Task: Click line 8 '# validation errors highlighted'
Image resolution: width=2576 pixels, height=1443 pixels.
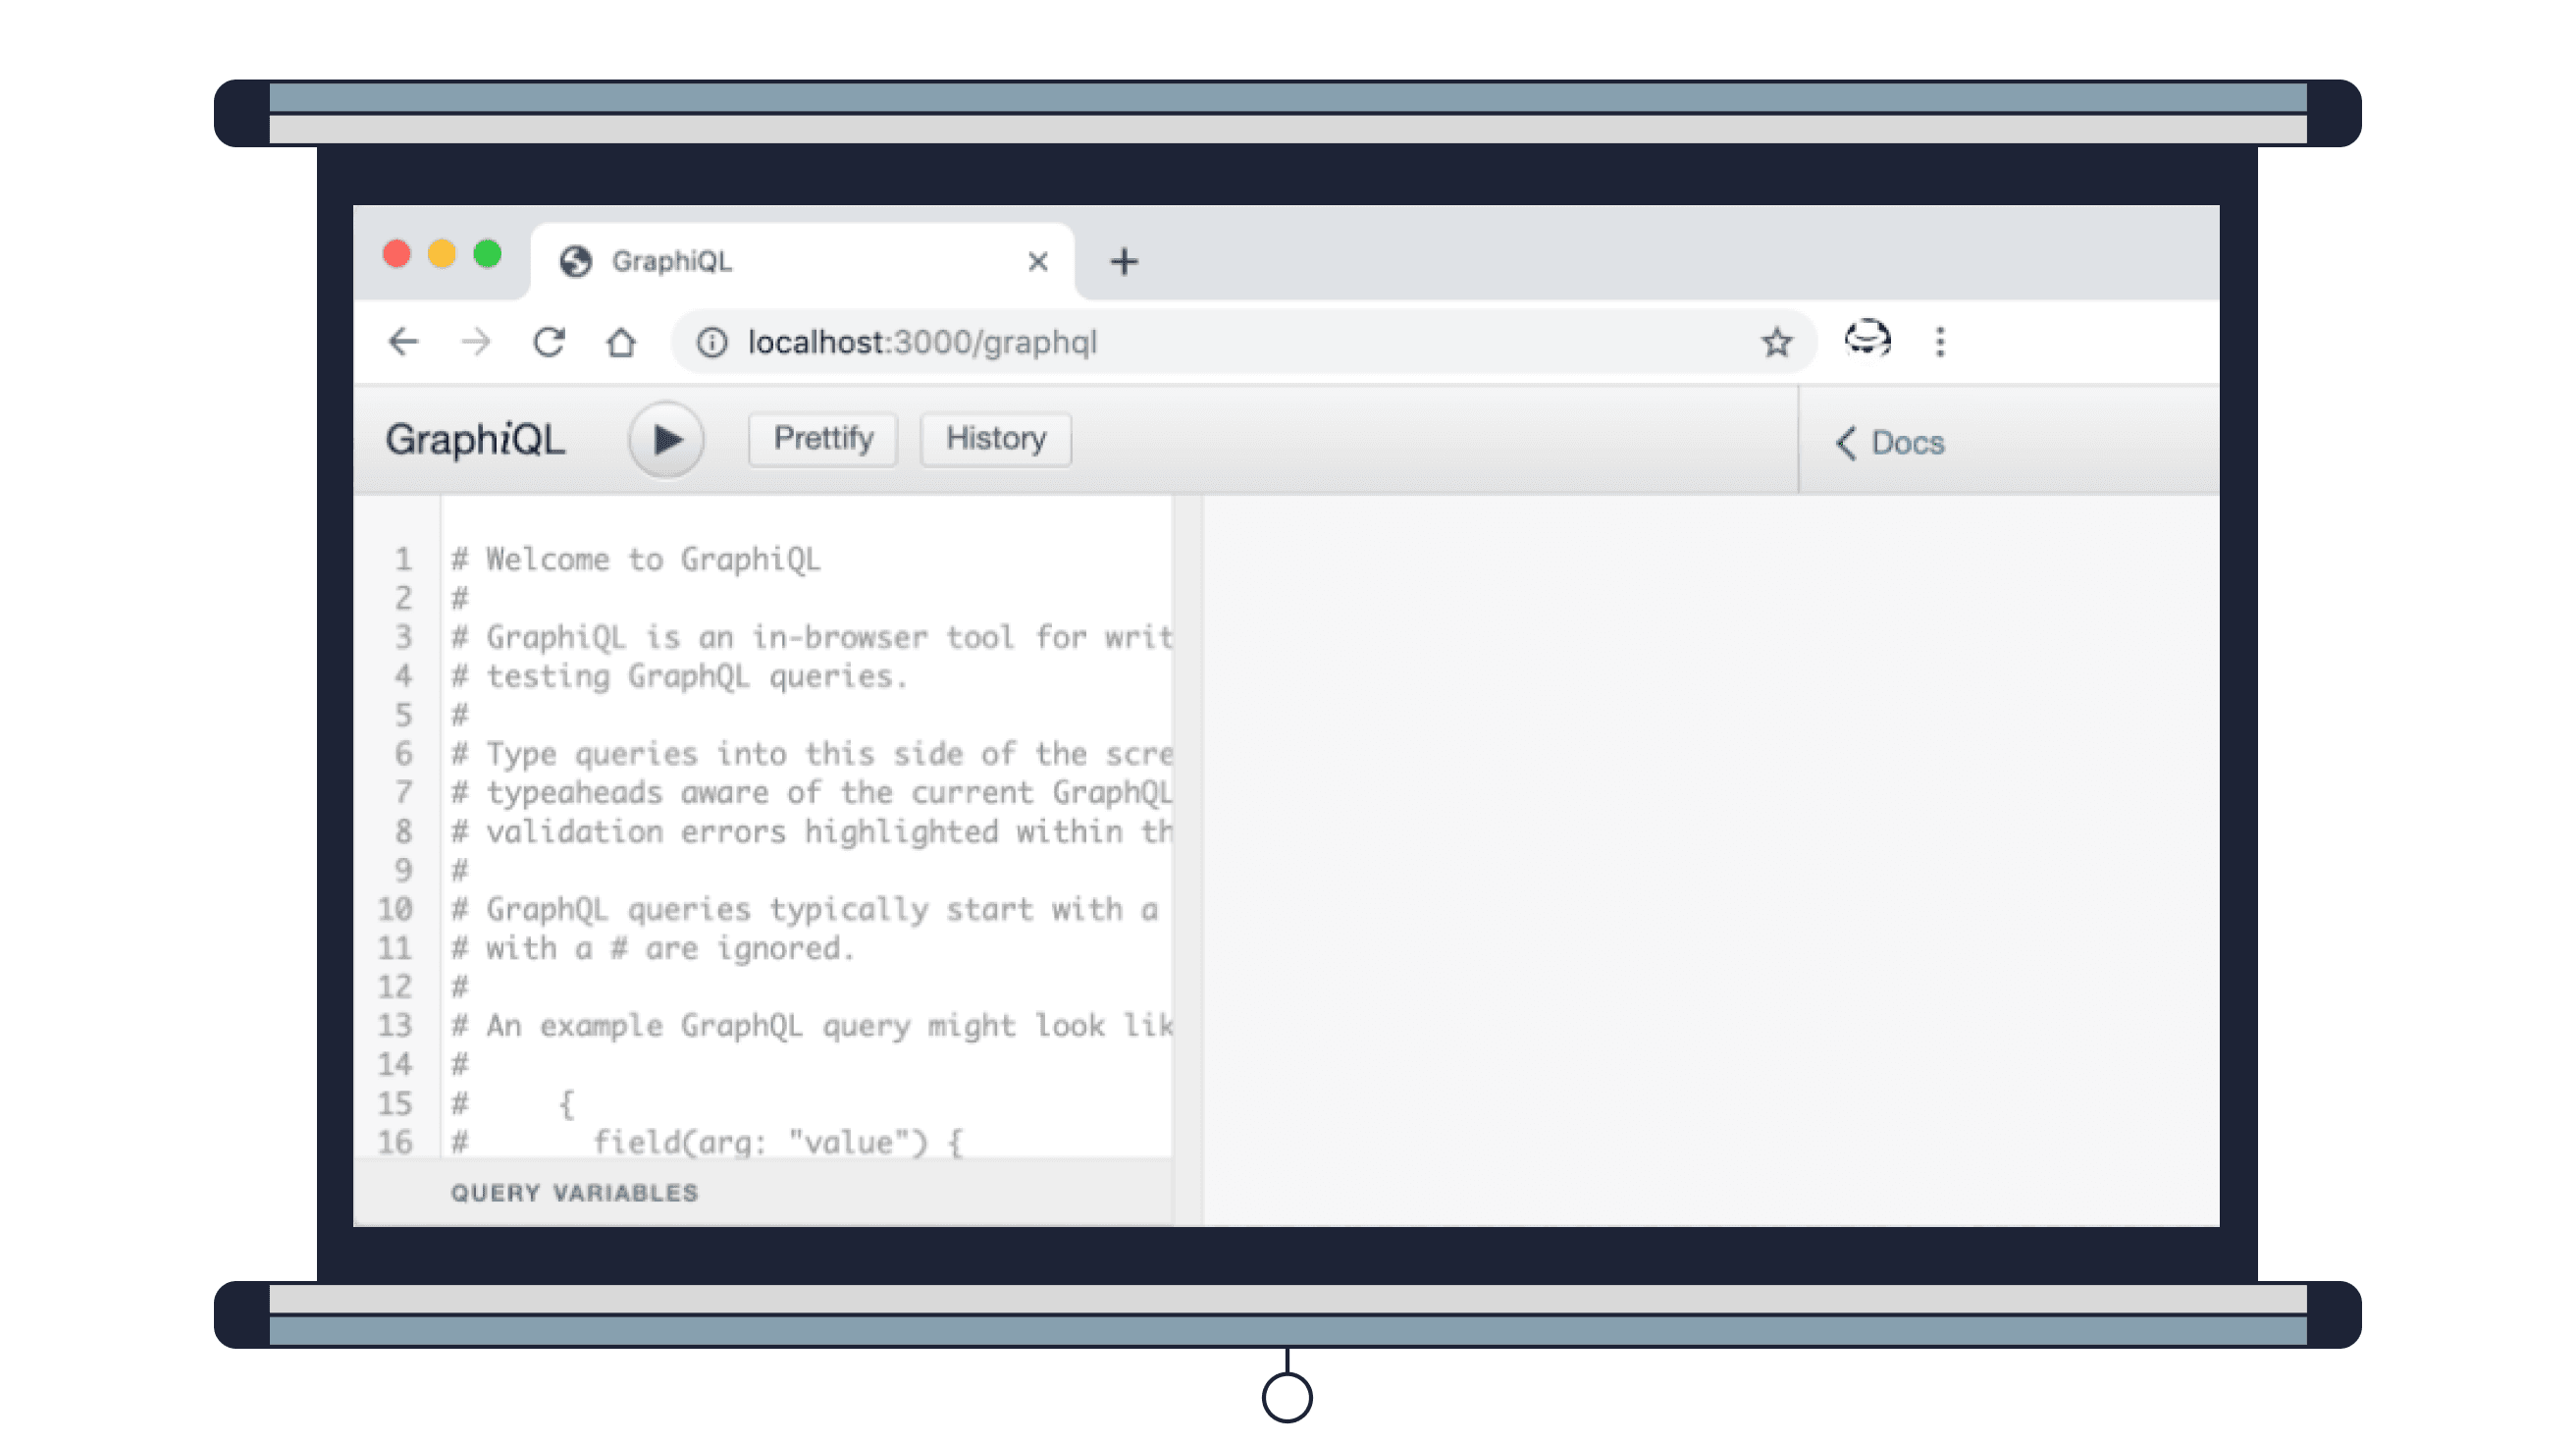Action: 812,832
